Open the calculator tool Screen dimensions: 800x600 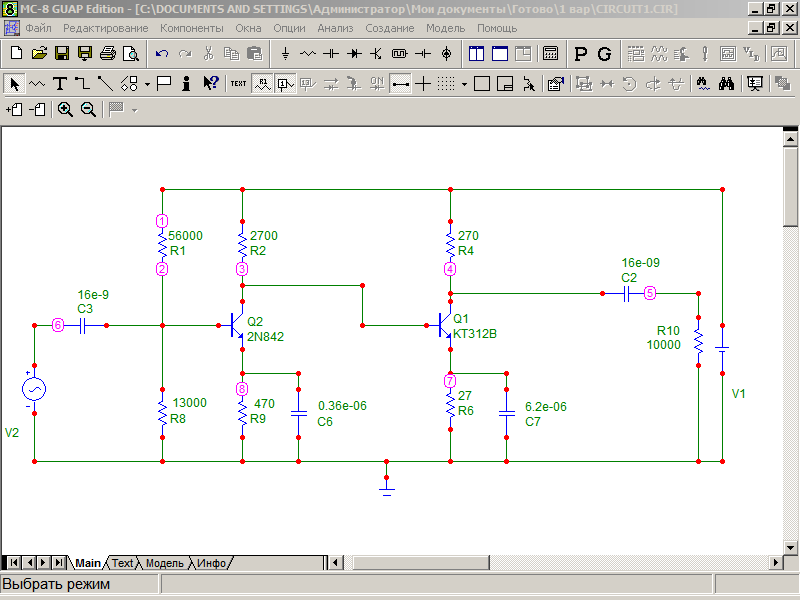pos(551,53)
